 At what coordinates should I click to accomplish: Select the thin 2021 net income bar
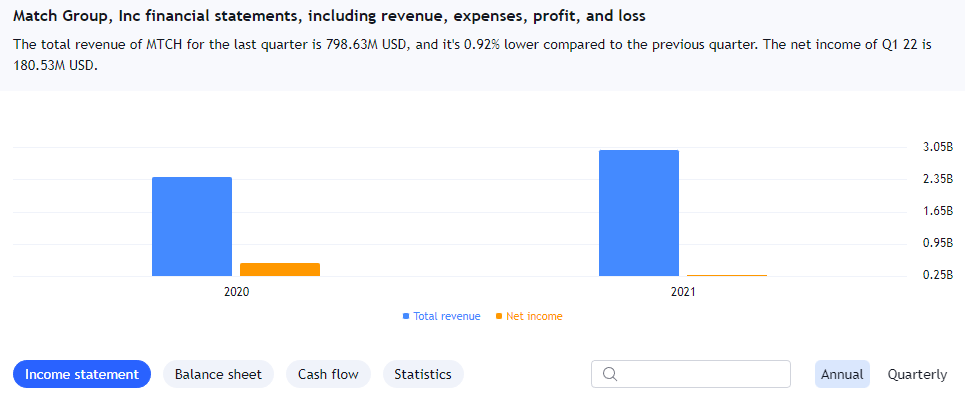[727, 275]
